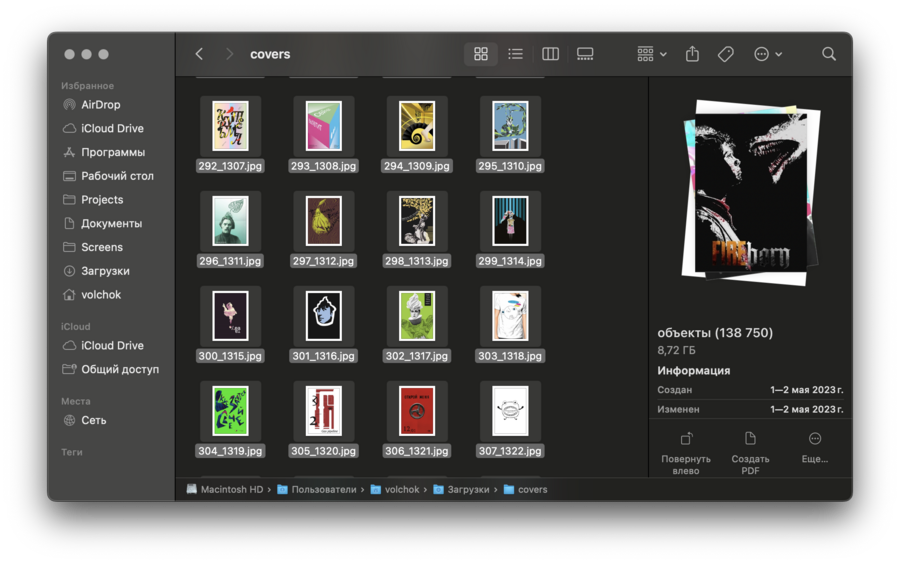Click the Share icon in toolbar
The image size is (900, 564).
coord(692,54)
